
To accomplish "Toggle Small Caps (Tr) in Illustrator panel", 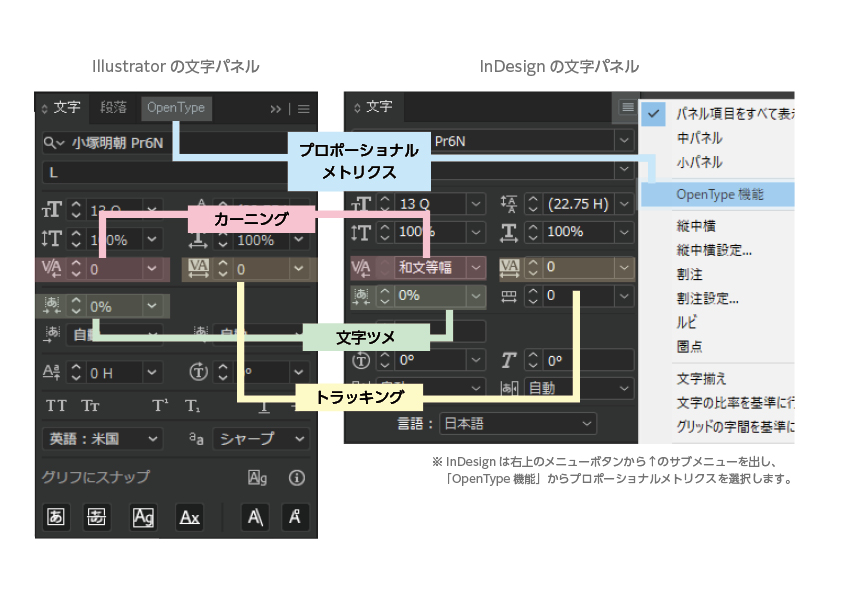I will [x=90, y=405].
